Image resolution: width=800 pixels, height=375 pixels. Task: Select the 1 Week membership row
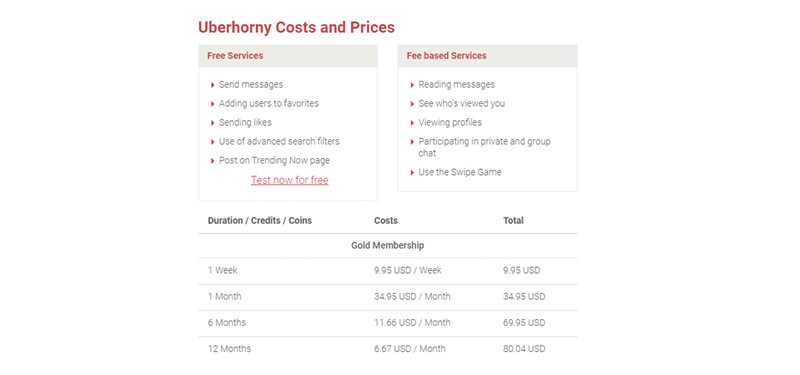tap(388, 270)
